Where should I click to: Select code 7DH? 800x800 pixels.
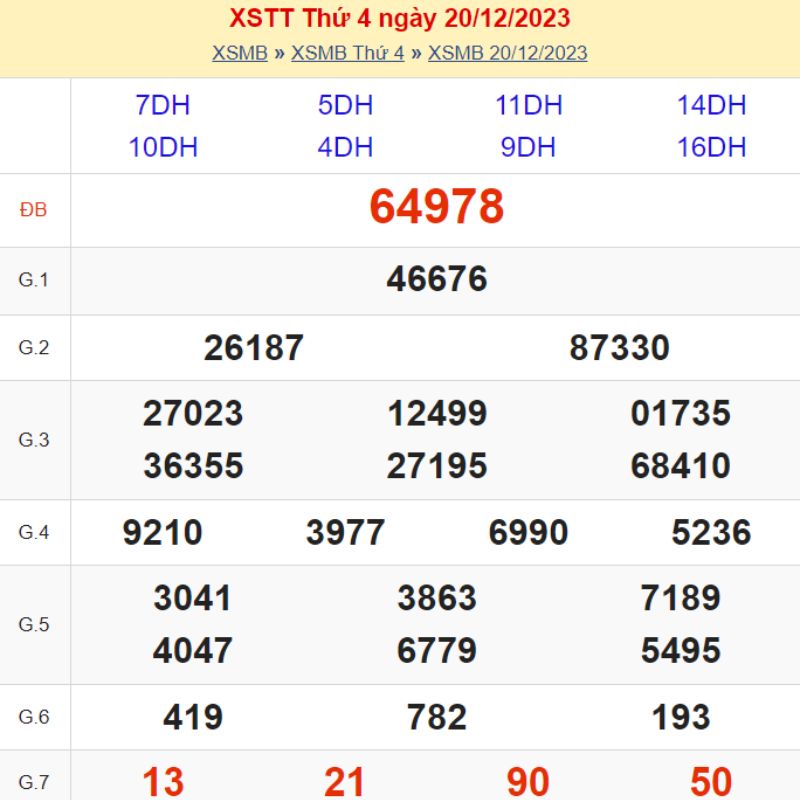tap(163, 105)
